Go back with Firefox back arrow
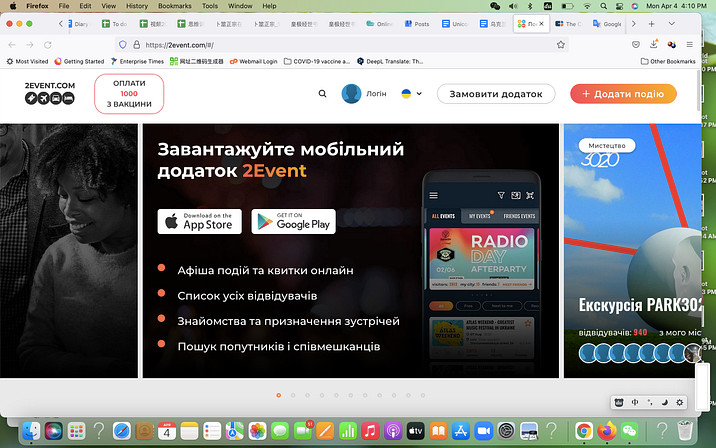The image size is (716, 448). coord(12,45)
